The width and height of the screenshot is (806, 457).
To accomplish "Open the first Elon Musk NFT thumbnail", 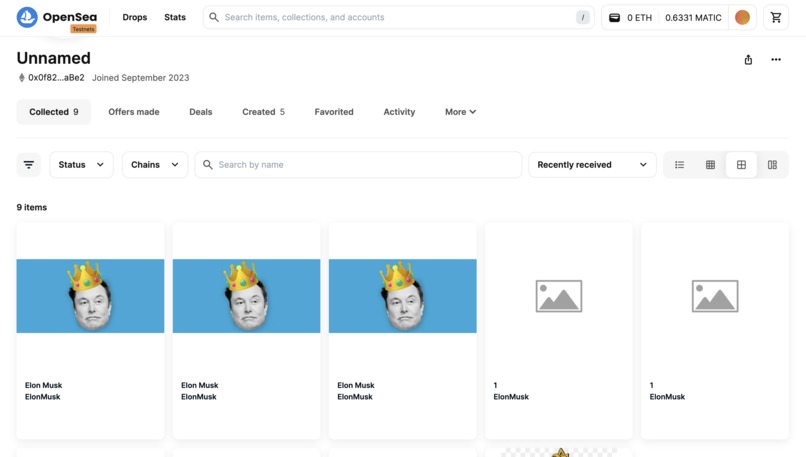I will tap(90, 296).
